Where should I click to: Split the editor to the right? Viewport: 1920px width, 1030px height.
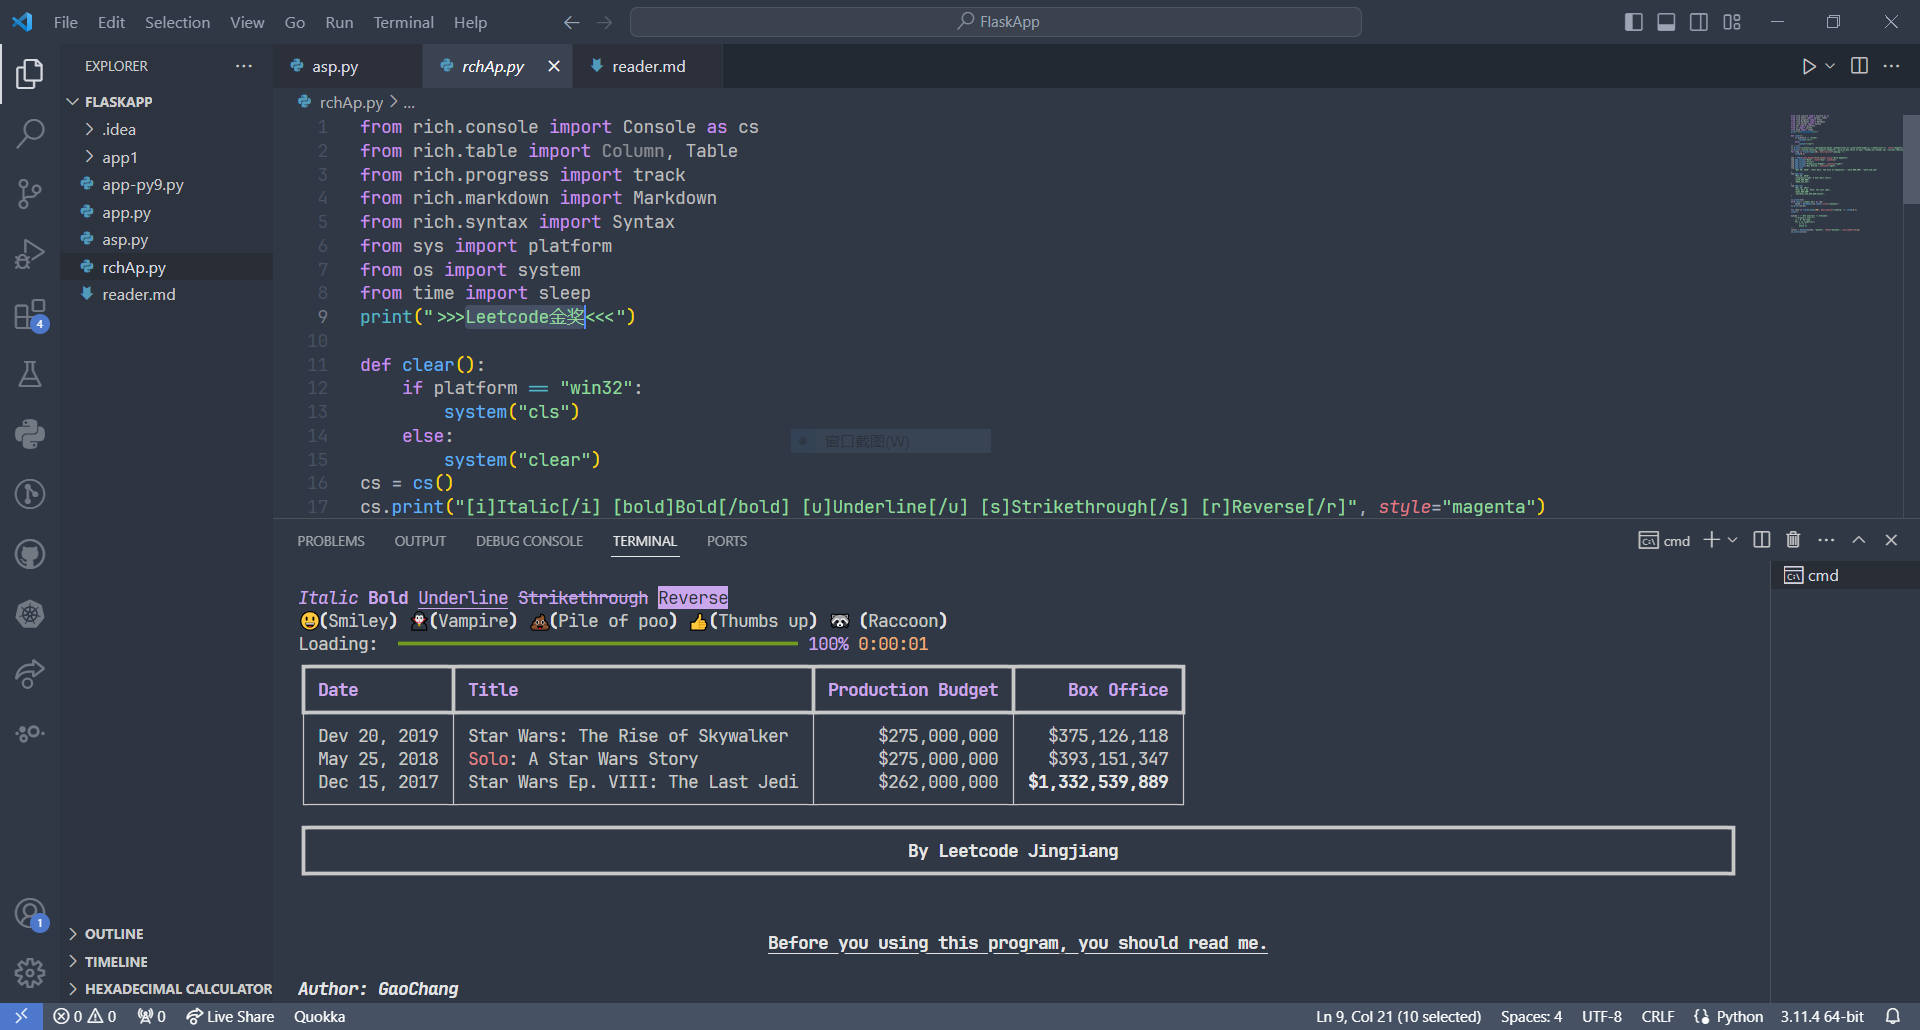1859,66
